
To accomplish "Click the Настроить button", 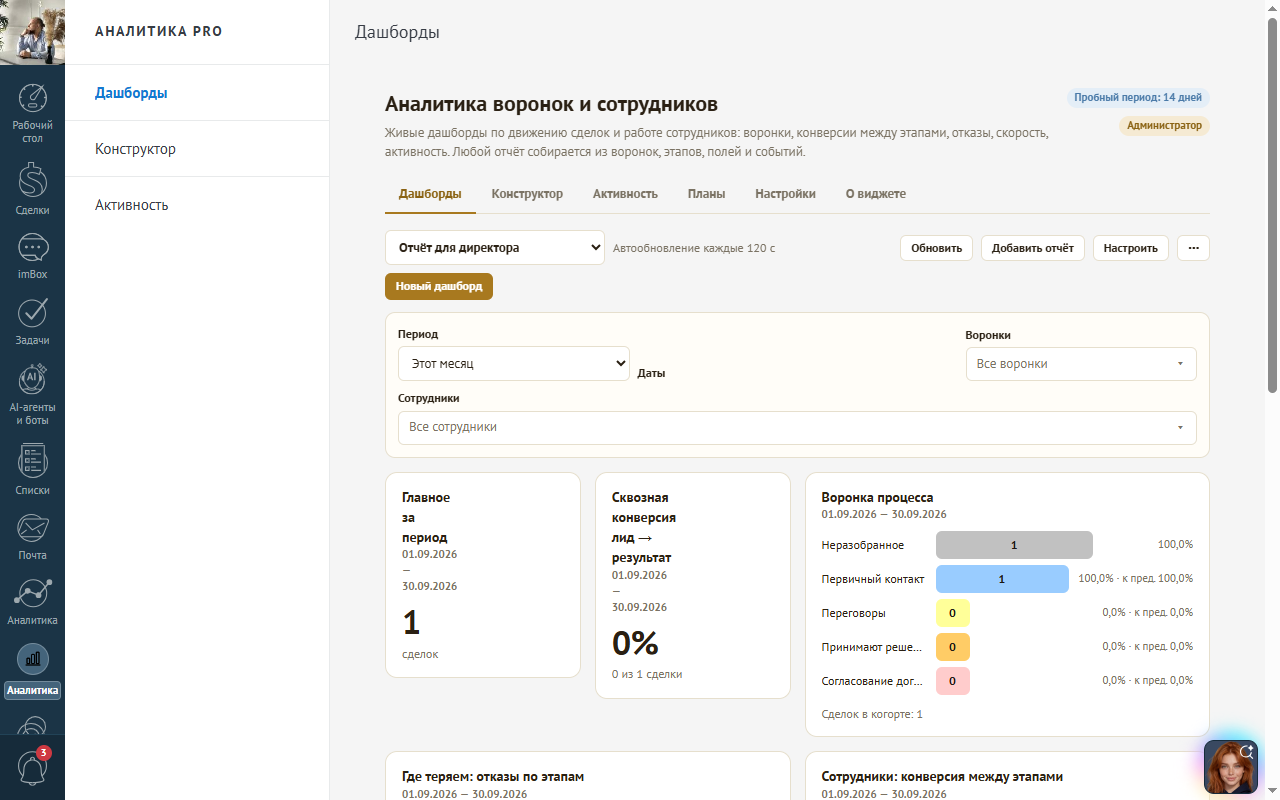I will click(x=1131, y=248).
